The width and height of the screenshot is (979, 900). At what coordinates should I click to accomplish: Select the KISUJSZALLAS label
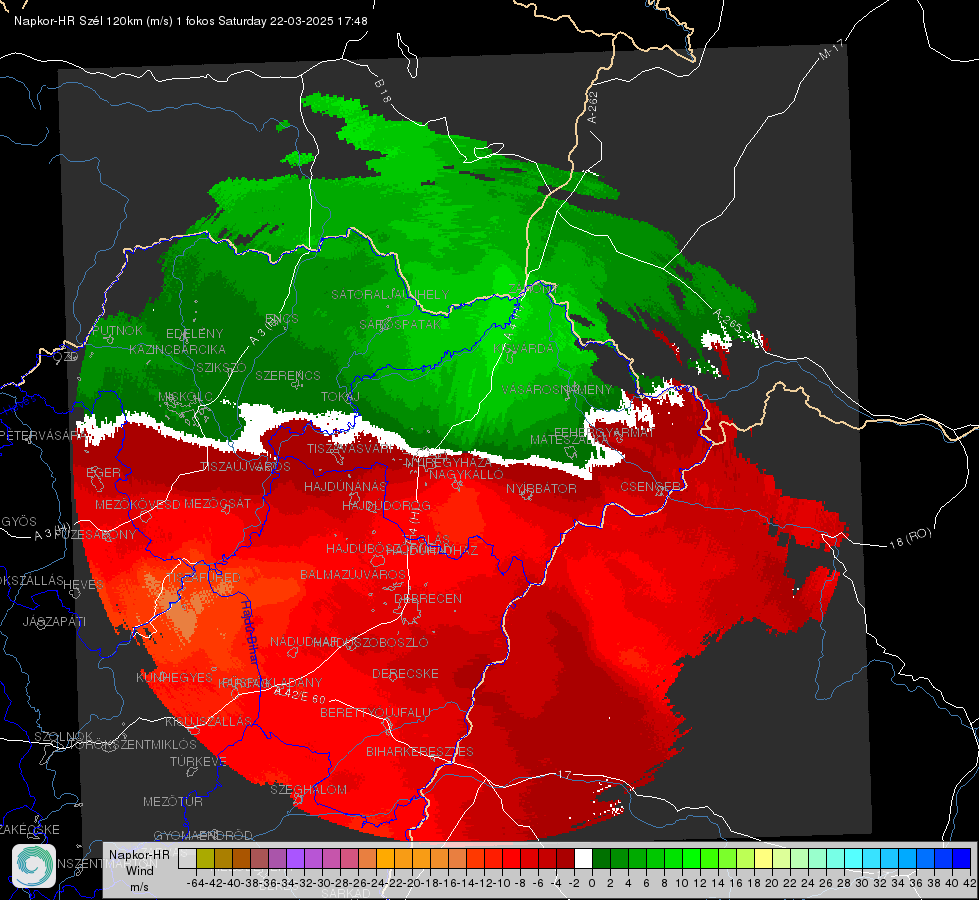coord(209,721)
